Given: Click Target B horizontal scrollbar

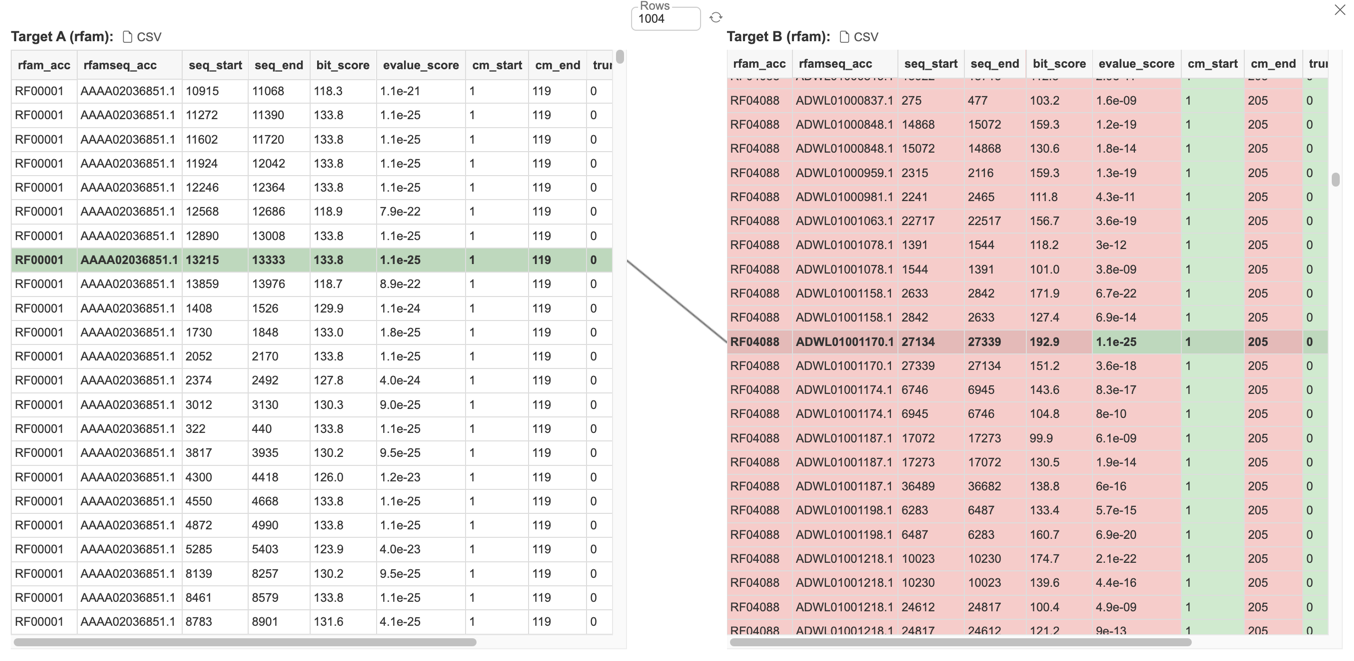Looking at the screenshot, I should coord(960,642).
